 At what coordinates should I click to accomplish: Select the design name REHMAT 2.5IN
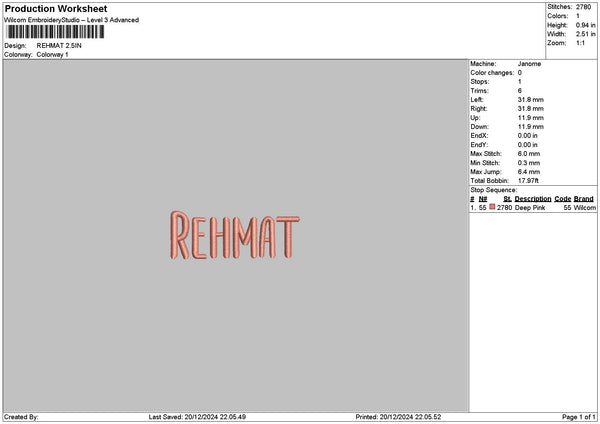[59, 46]
